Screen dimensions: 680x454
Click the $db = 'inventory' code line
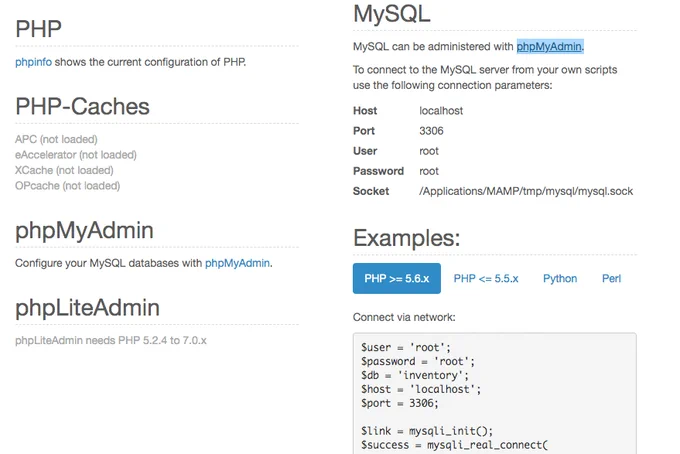(415, 375)
